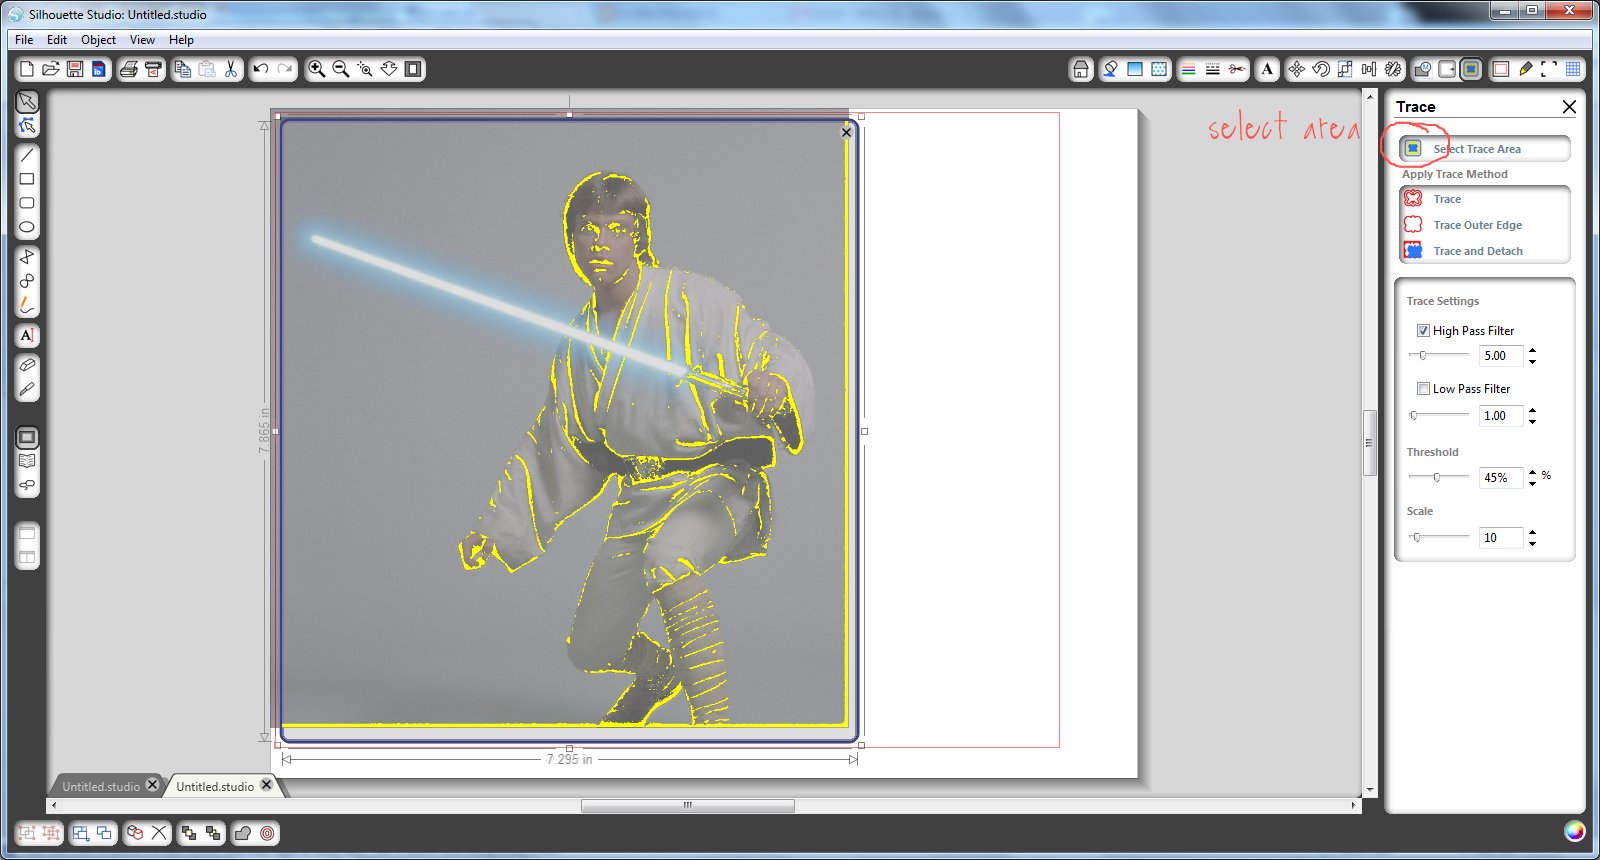Toggle the High Pass Filter checkbox
This screenshot has height=860, width=1600.
point(1423,331)
